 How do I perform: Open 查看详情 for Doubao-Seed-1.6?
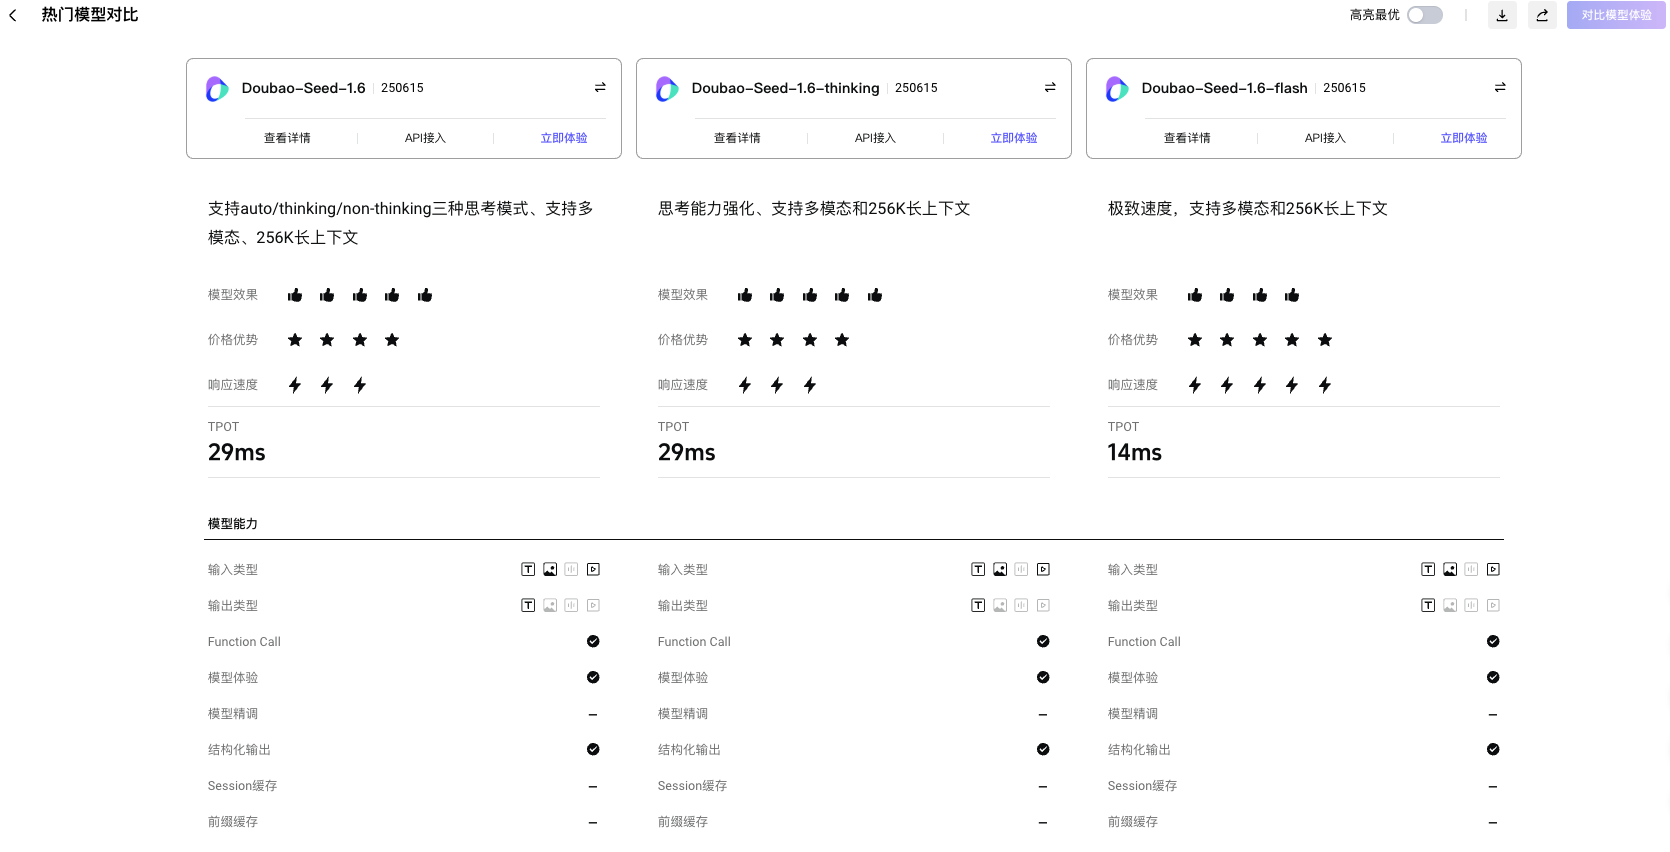287,138
